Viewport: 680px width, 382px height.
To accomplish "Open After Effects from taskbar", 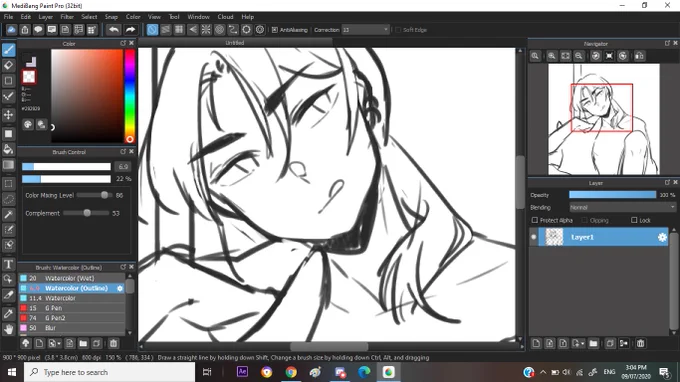I will 242,372.
